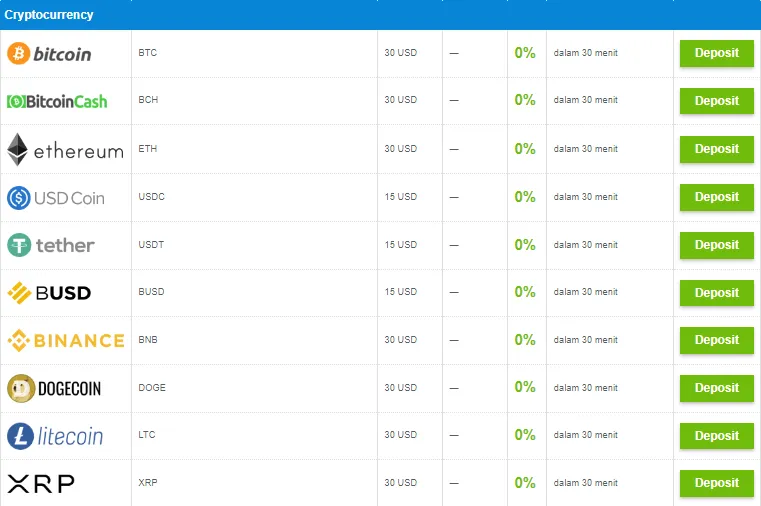
Task: Click 0% commission in ethereum row
Action: pos(525,148)
